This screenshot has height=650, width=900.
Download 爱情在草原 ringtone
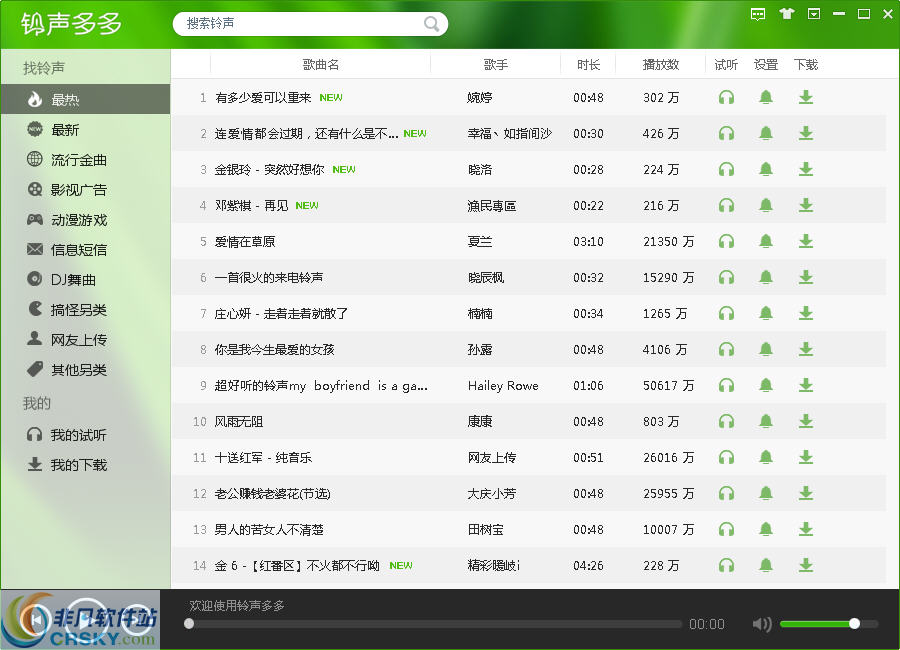806,242
